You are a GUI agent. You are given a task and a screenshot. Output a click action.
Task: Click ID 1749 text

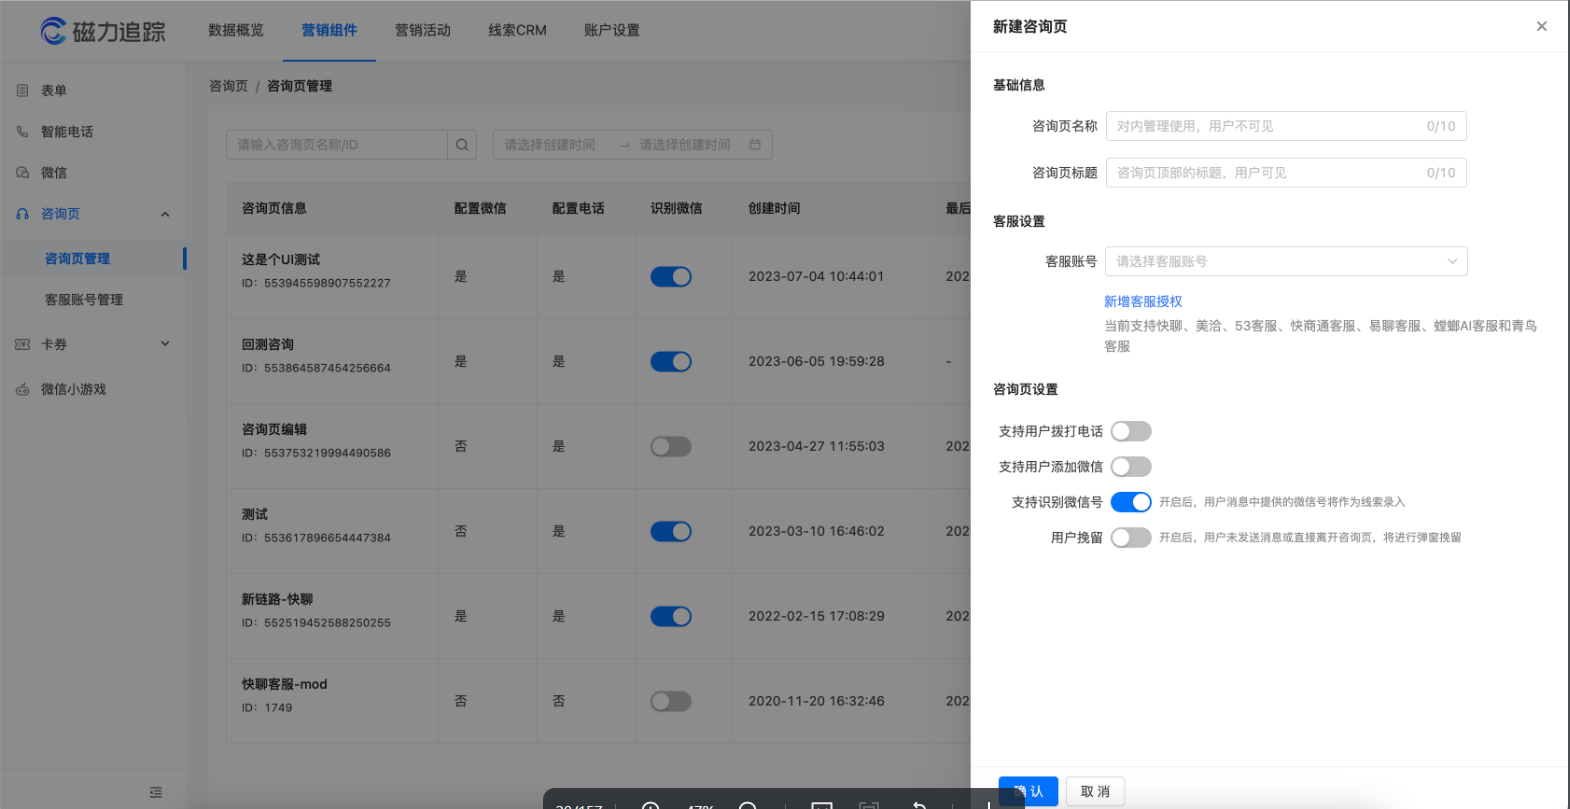tap(267, 708)
